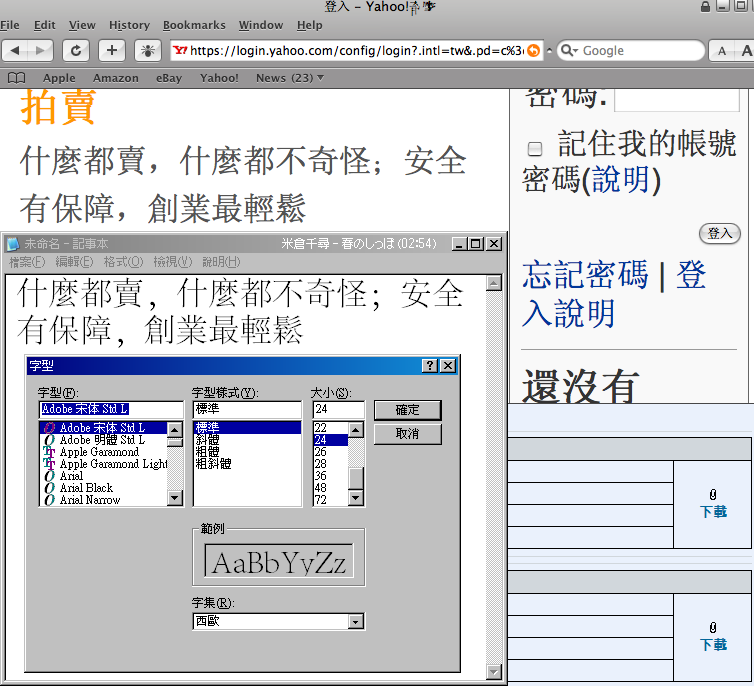Click the 取消 button in font dialog
Screen dimensions: 754x686
pos(407,434)
